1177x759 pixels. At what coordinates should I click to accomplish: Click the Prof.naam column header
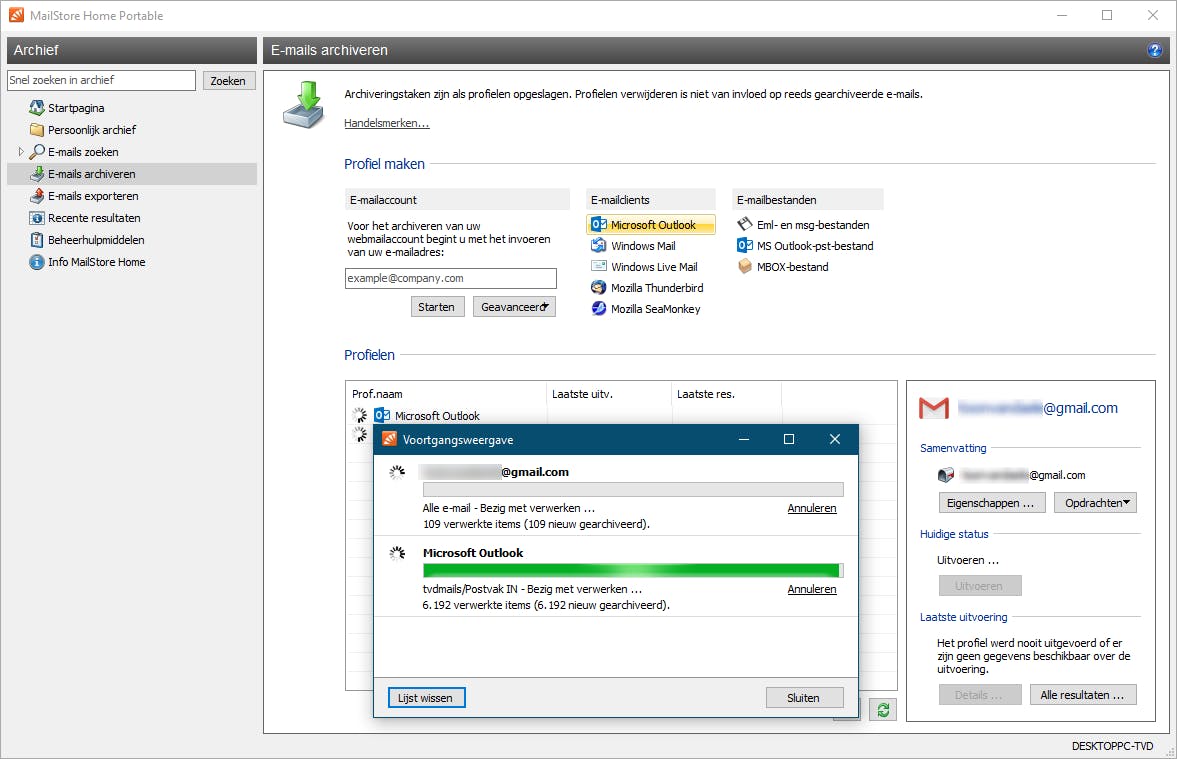446,393
